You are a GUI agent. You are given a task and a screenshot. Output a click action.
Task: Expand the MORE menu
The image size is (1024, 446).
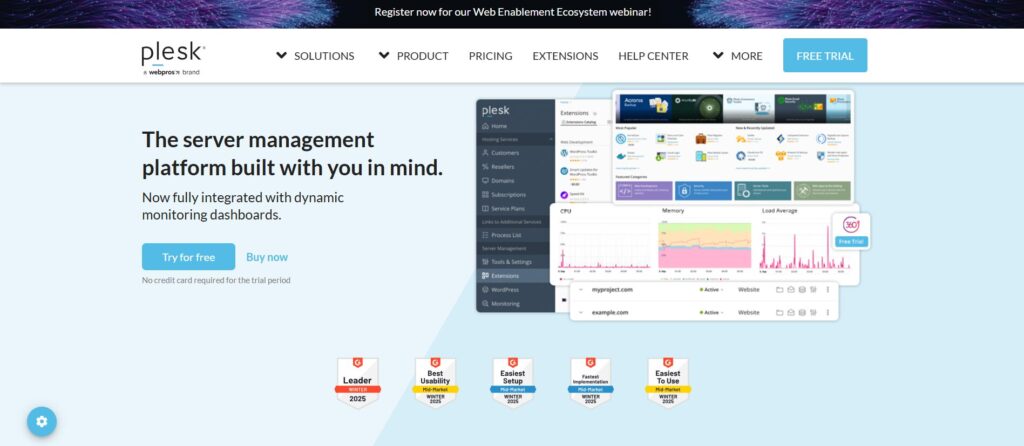coord(737,56)
